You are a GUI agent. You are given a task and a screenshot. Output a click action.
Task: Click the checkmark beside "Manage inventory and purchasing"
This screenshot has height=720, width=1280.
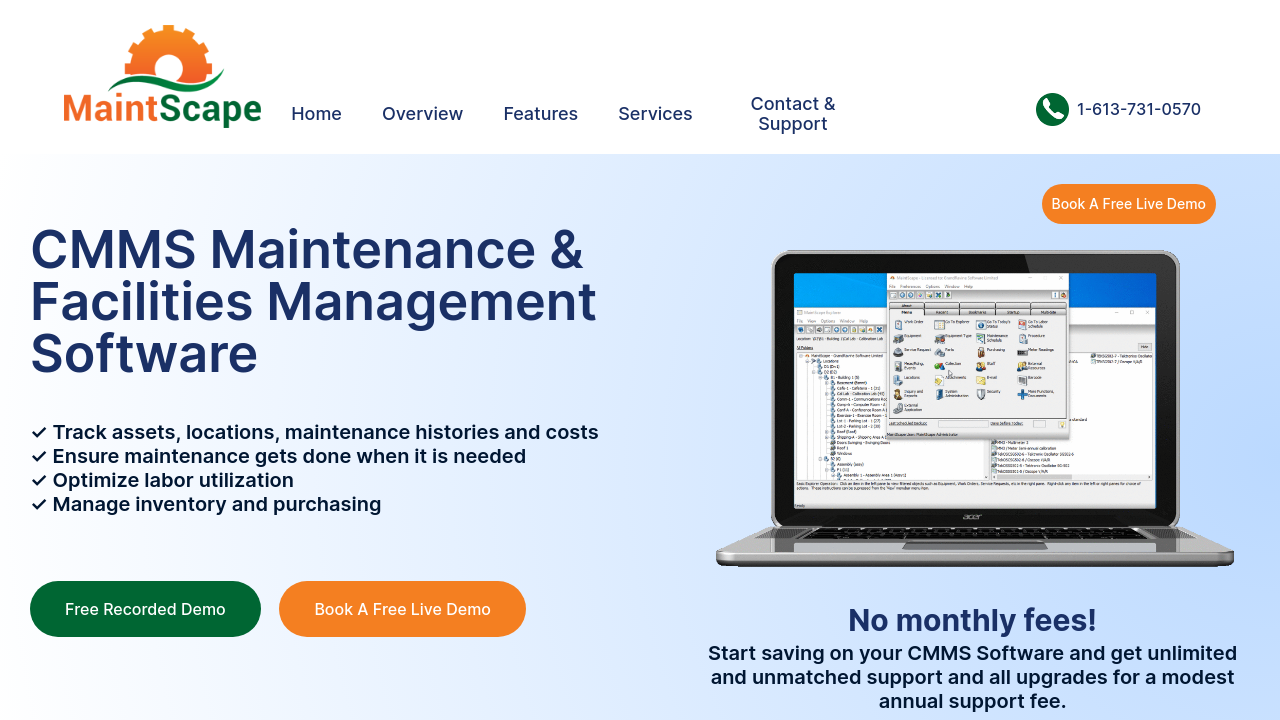click(x=39, y=504)
